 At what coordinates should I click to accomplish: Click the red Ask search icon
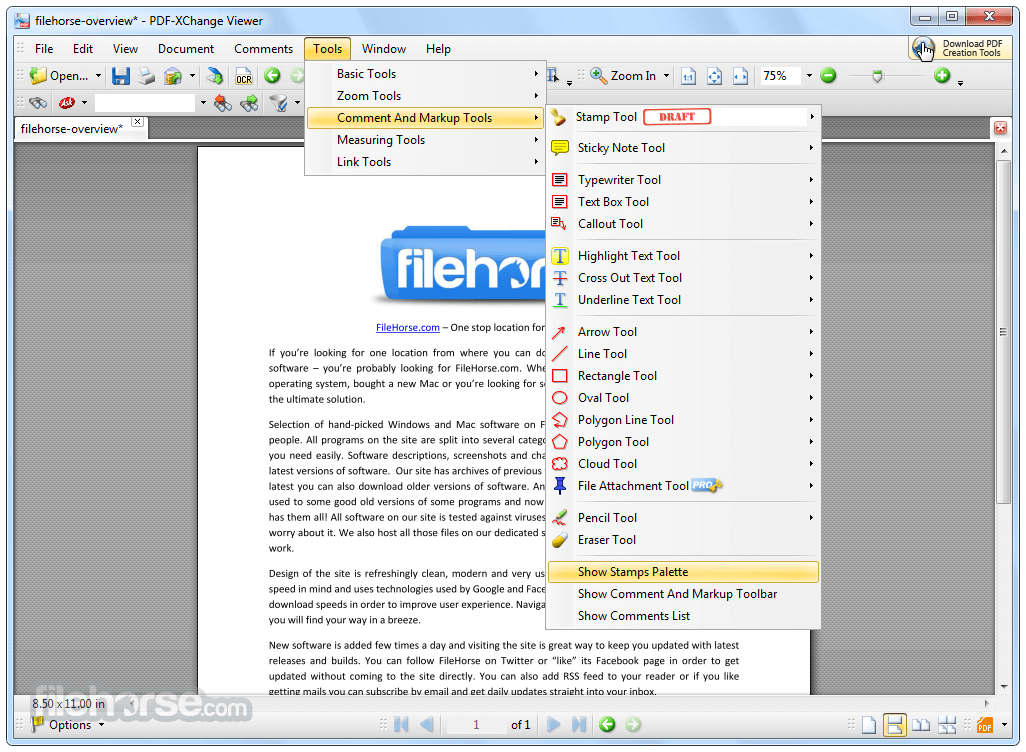click(x=67, y=103)
